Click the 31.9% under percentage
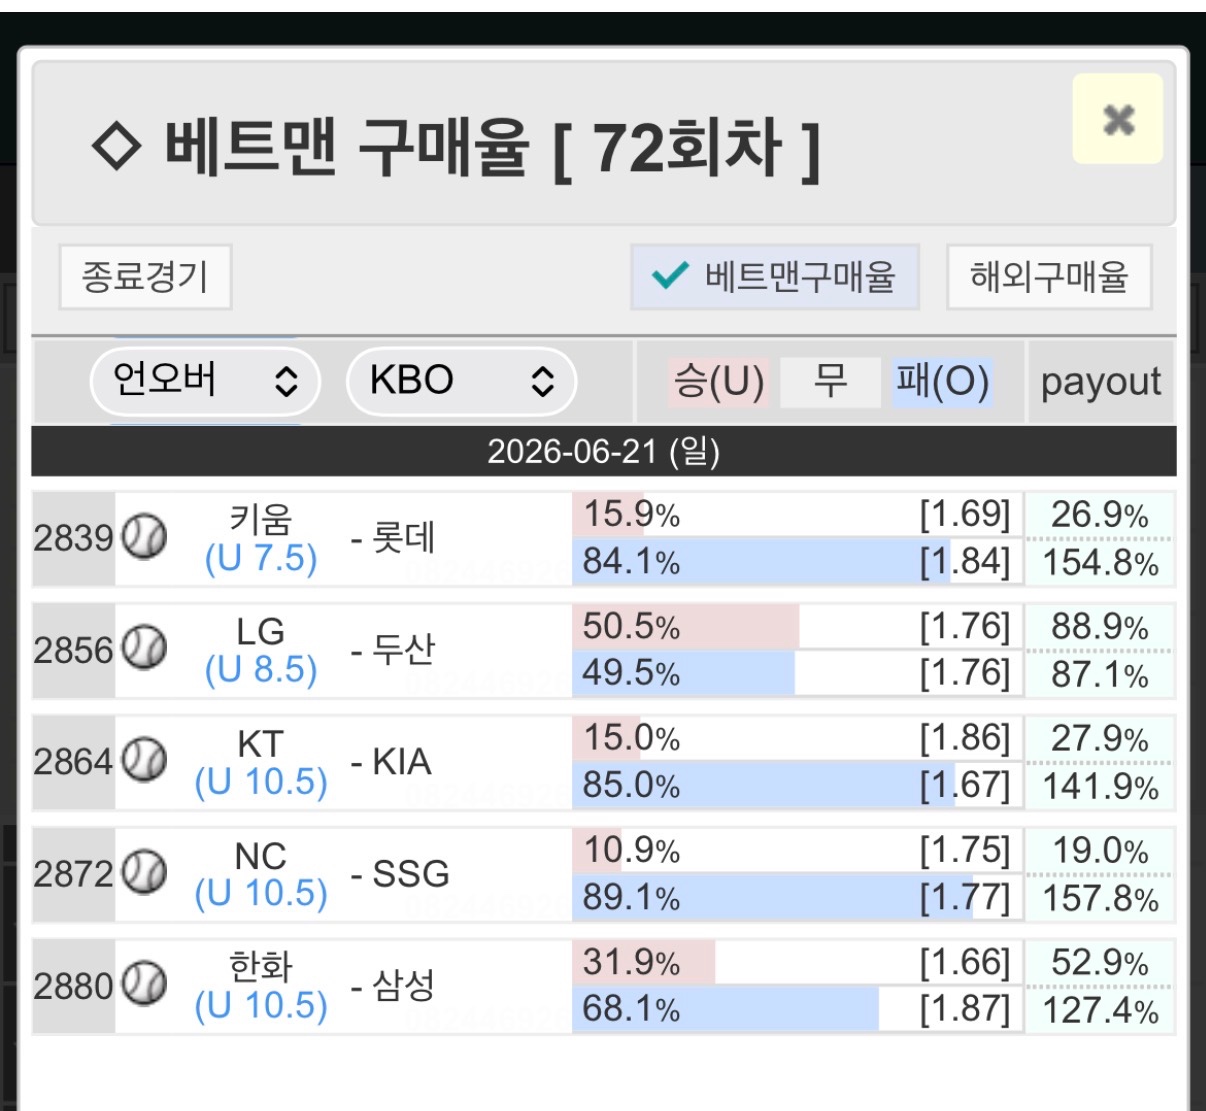Image resolution: width=1206 pixels, height=1111 pixels. [631, 963]
